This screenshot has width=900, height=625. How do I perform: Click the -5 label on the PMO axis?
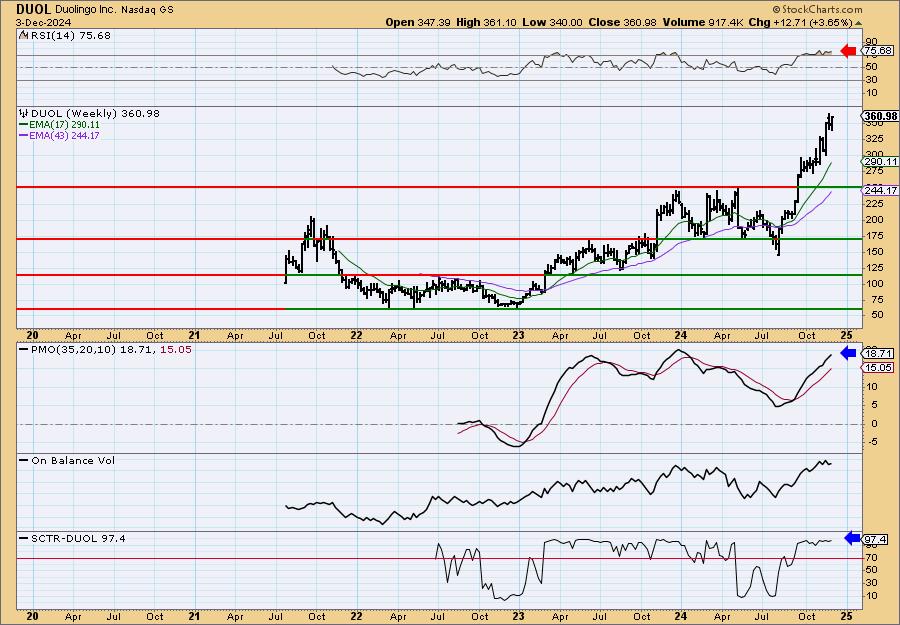pos(871,442)
